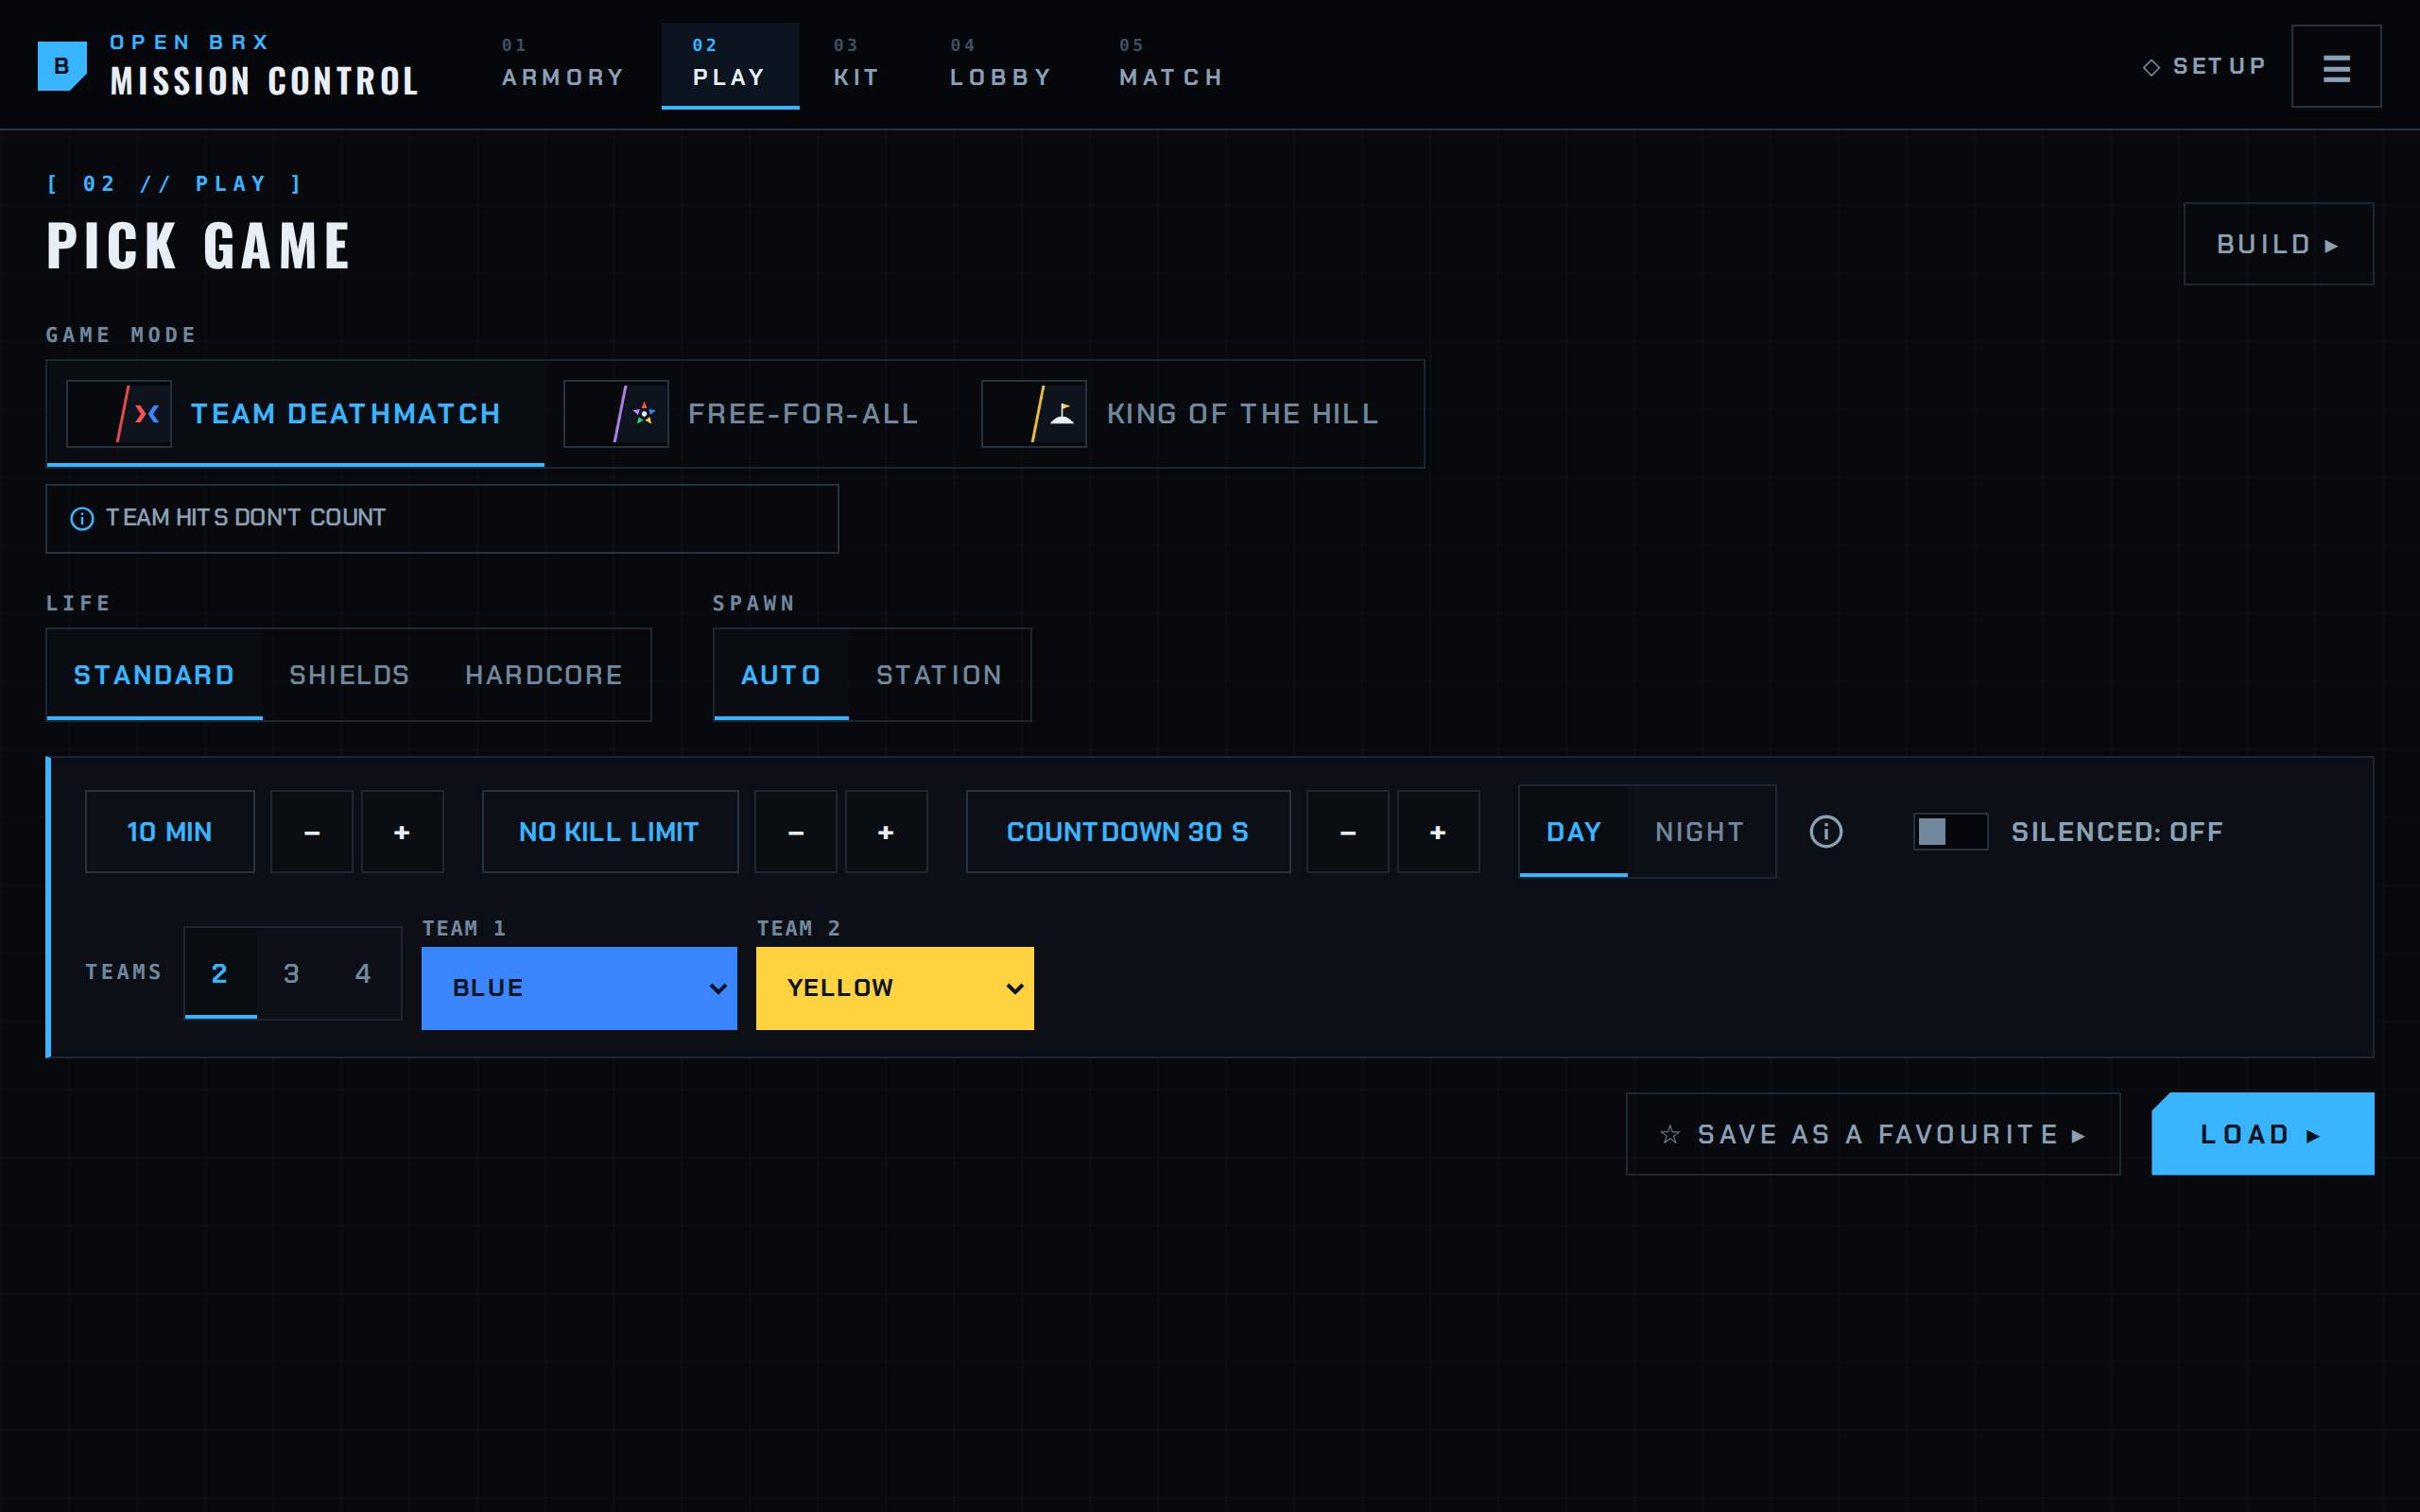The width and height of the screenshot is (2420, 1512).
Task: Select Auto spawn option
Action: tap(781, 675)
